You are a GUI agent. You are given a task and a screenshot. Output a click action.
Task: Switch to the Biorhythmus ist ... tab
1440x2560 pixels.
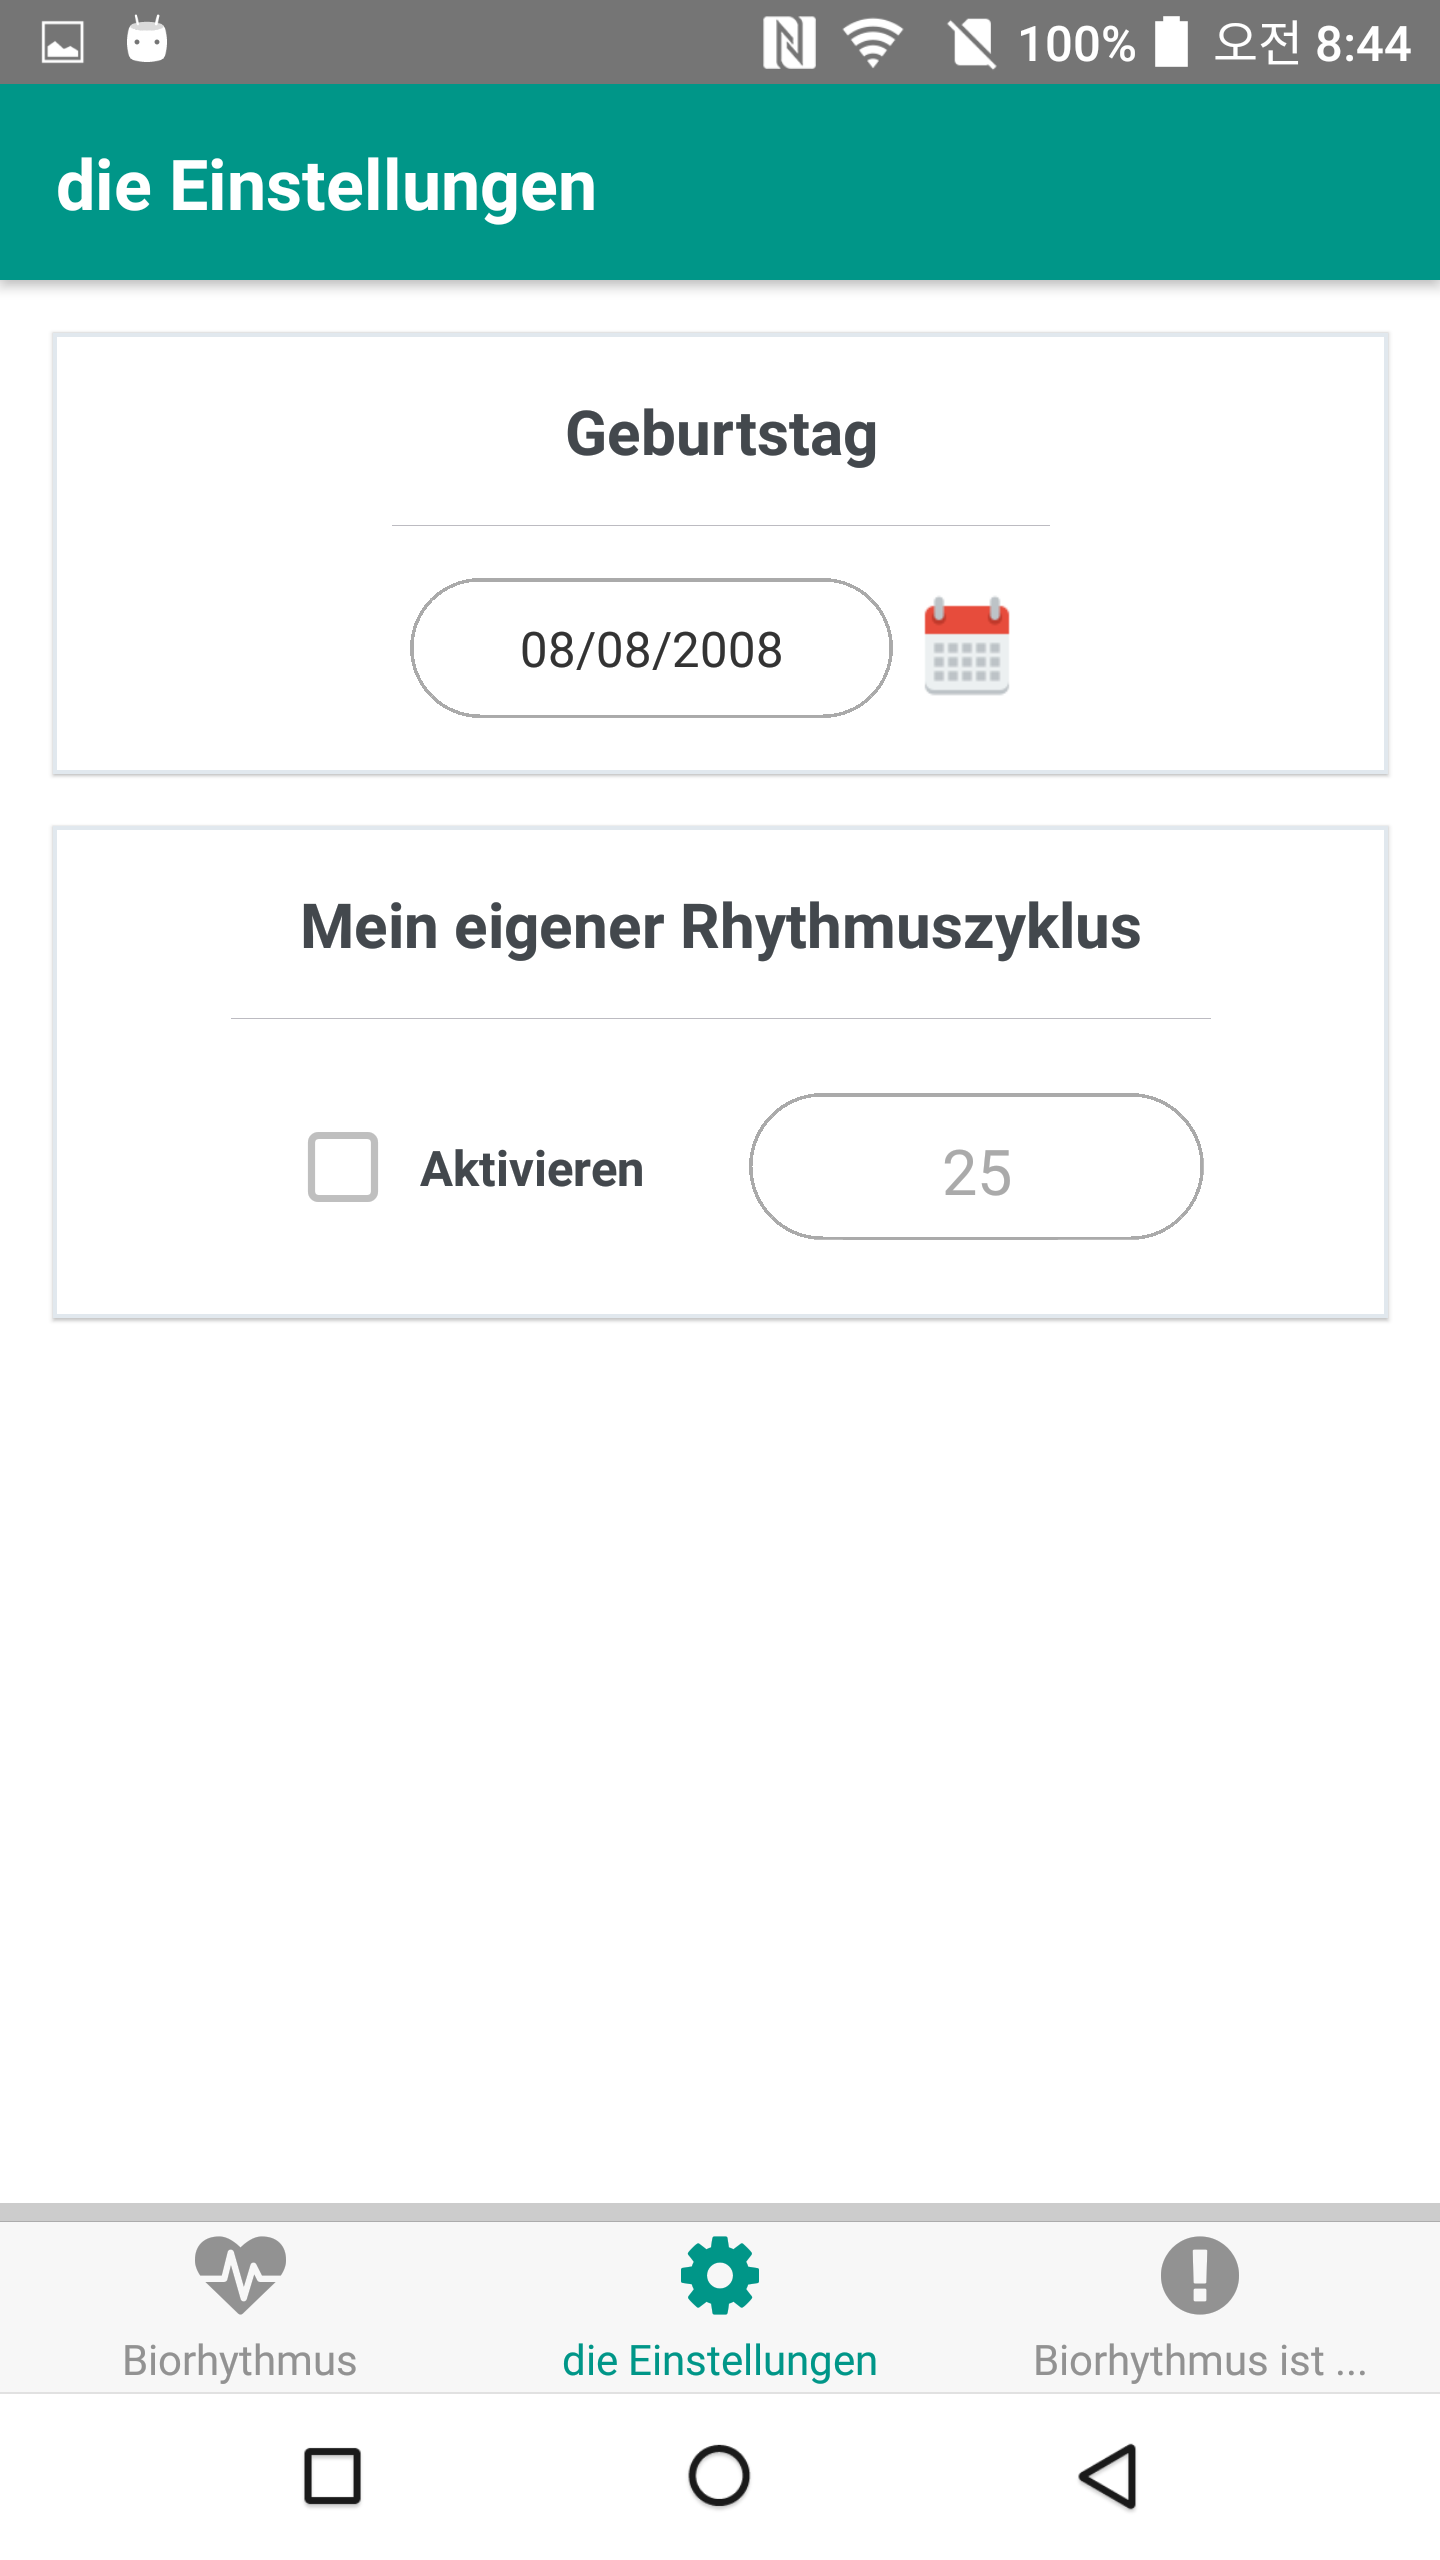coord(1200,2360)
